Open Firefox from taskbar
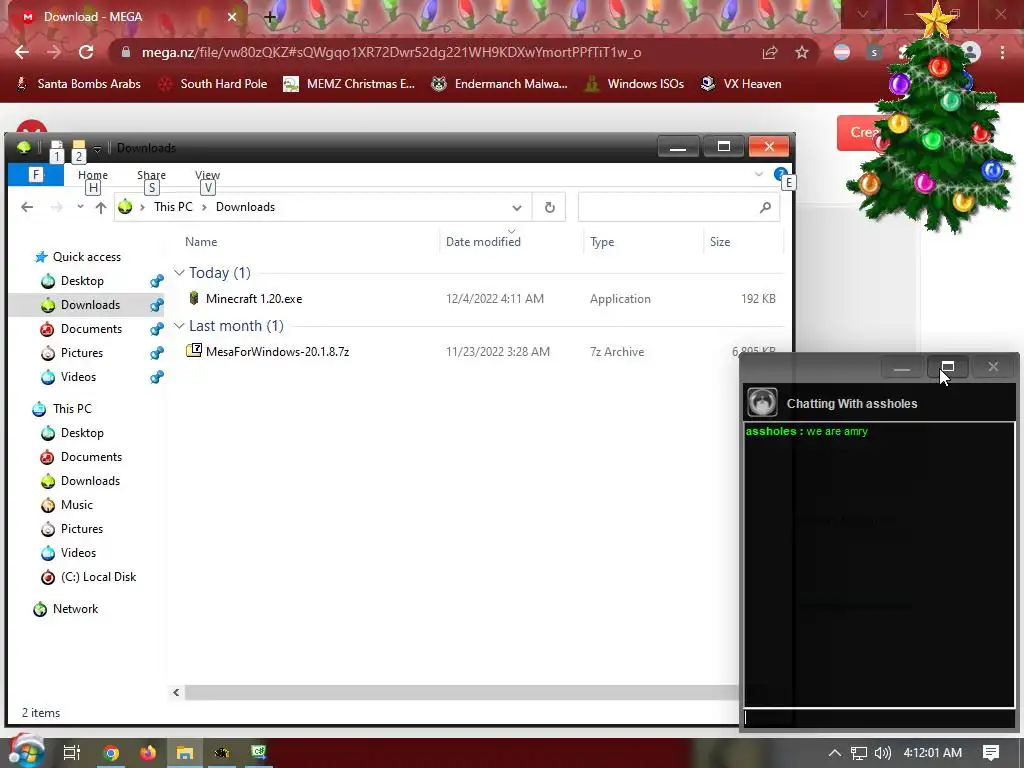 pos(148,753)
